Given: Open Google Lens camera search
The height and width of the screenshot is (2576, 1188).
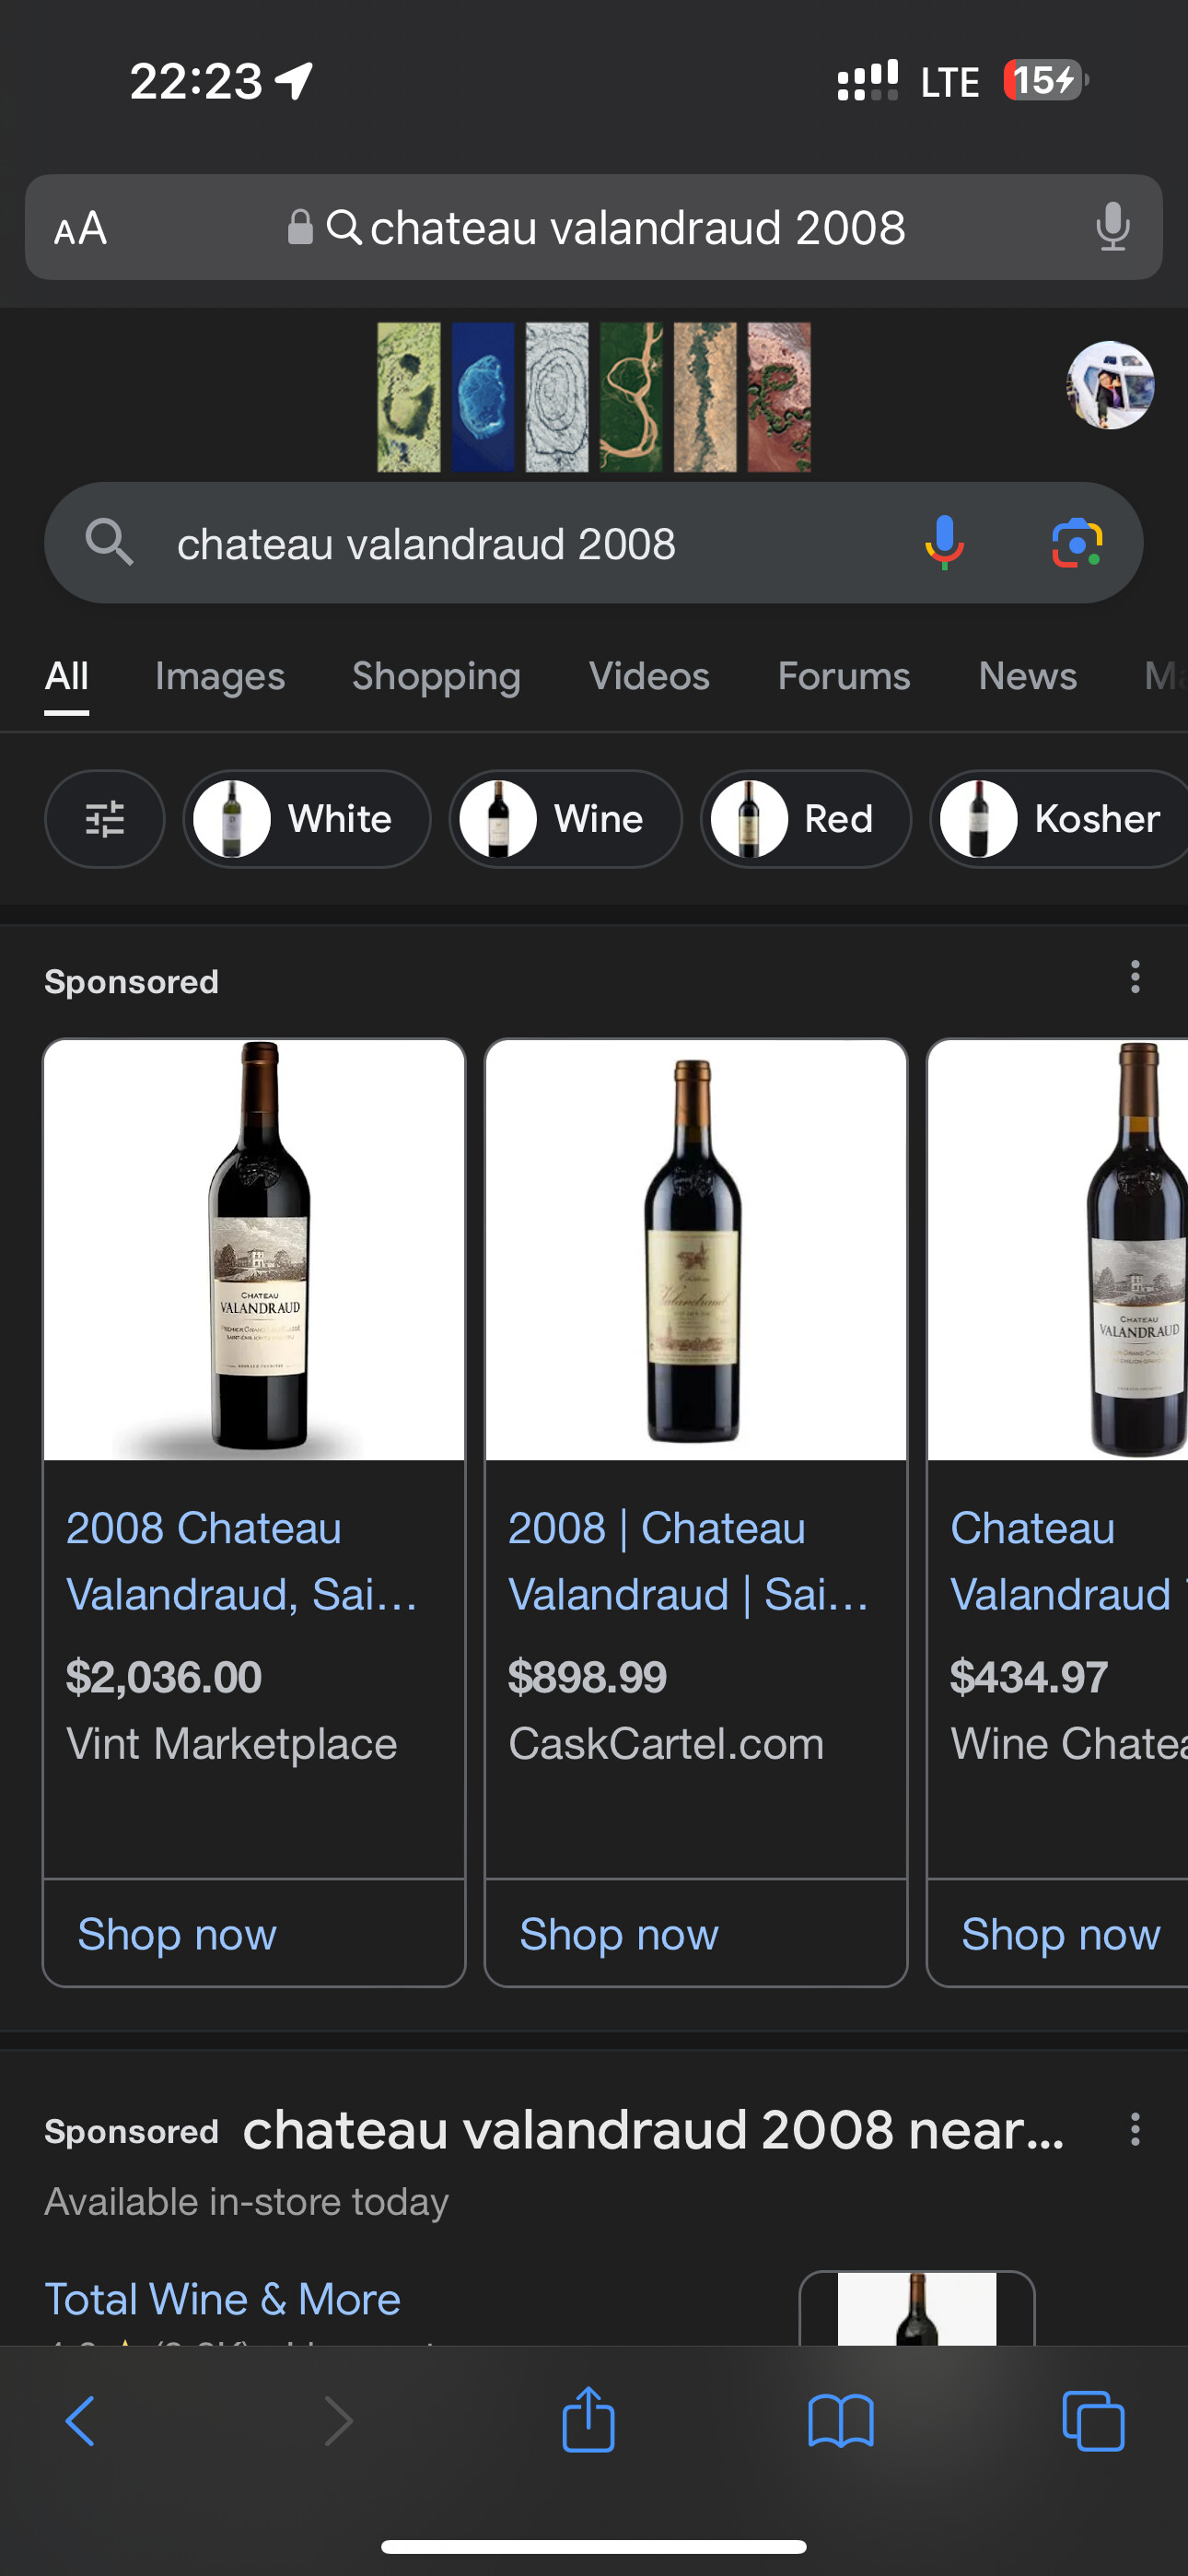Looking at the screenshot, I should [1076, 543].
